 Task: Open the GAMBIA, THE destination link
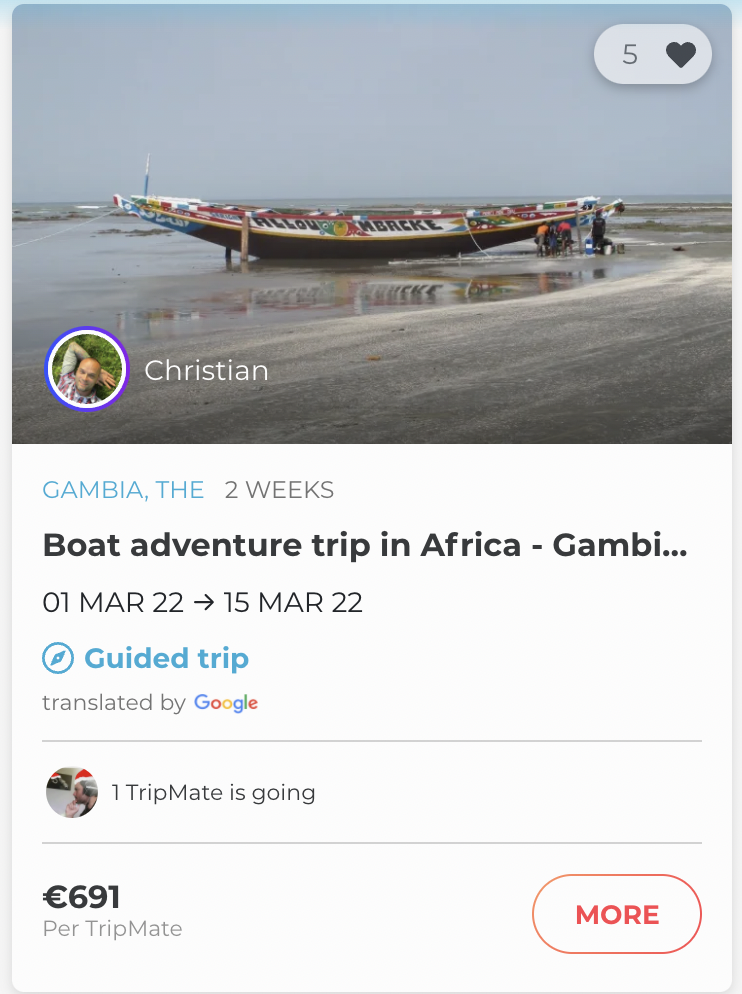click(x=123, y=490)
